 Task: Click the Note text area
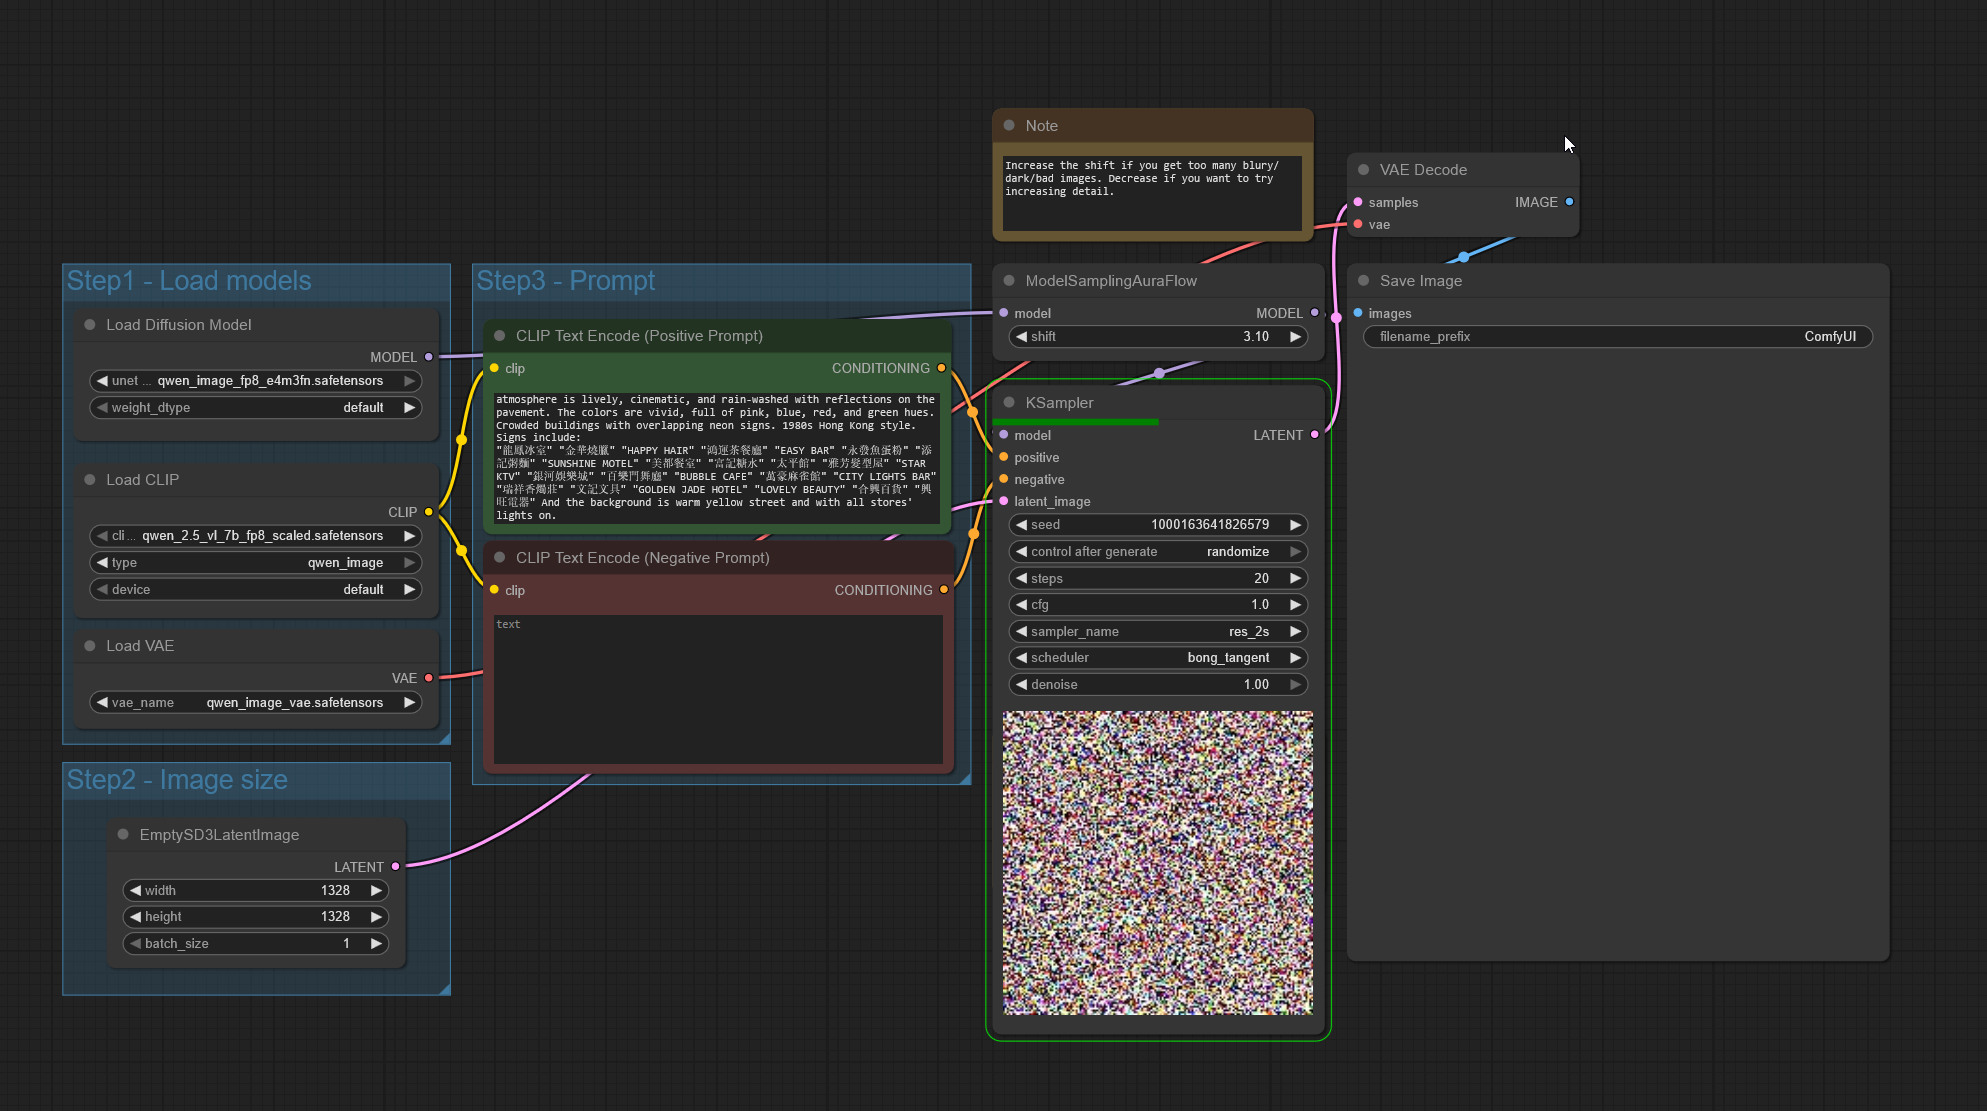tap(1152, 192)
